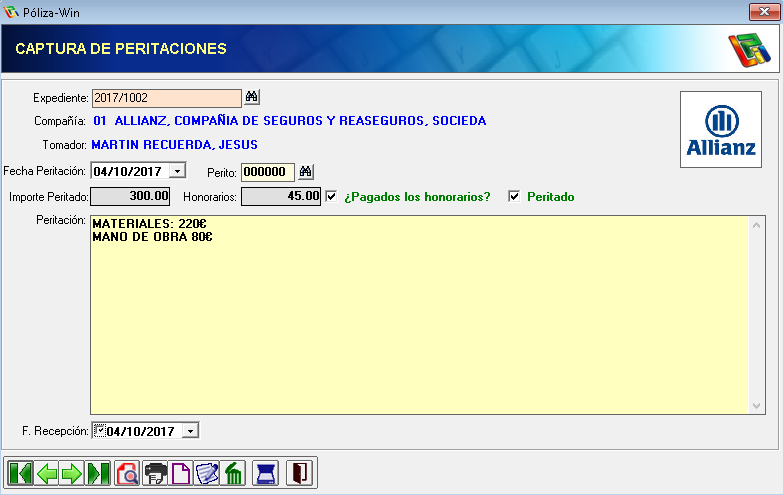Click the text line MATERIALES: 220€
783x495 pixels.
pyautogui.click(x=149, y=223)
